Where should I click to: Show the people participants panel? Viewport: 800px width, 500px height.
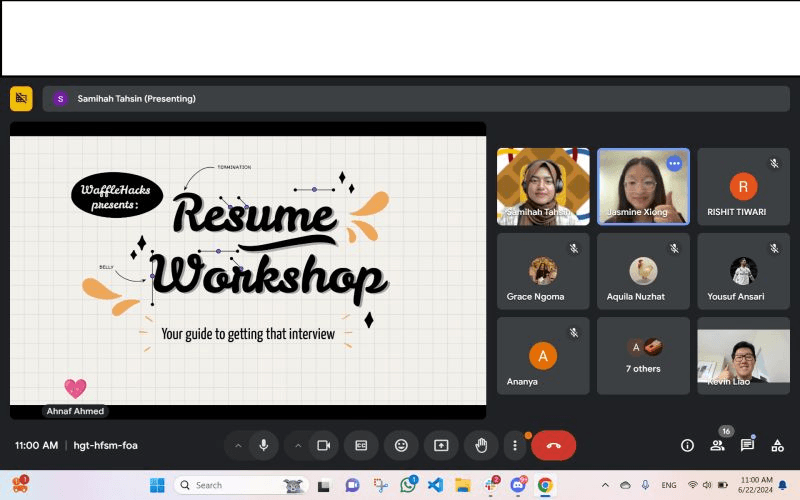tap(717, 445)
